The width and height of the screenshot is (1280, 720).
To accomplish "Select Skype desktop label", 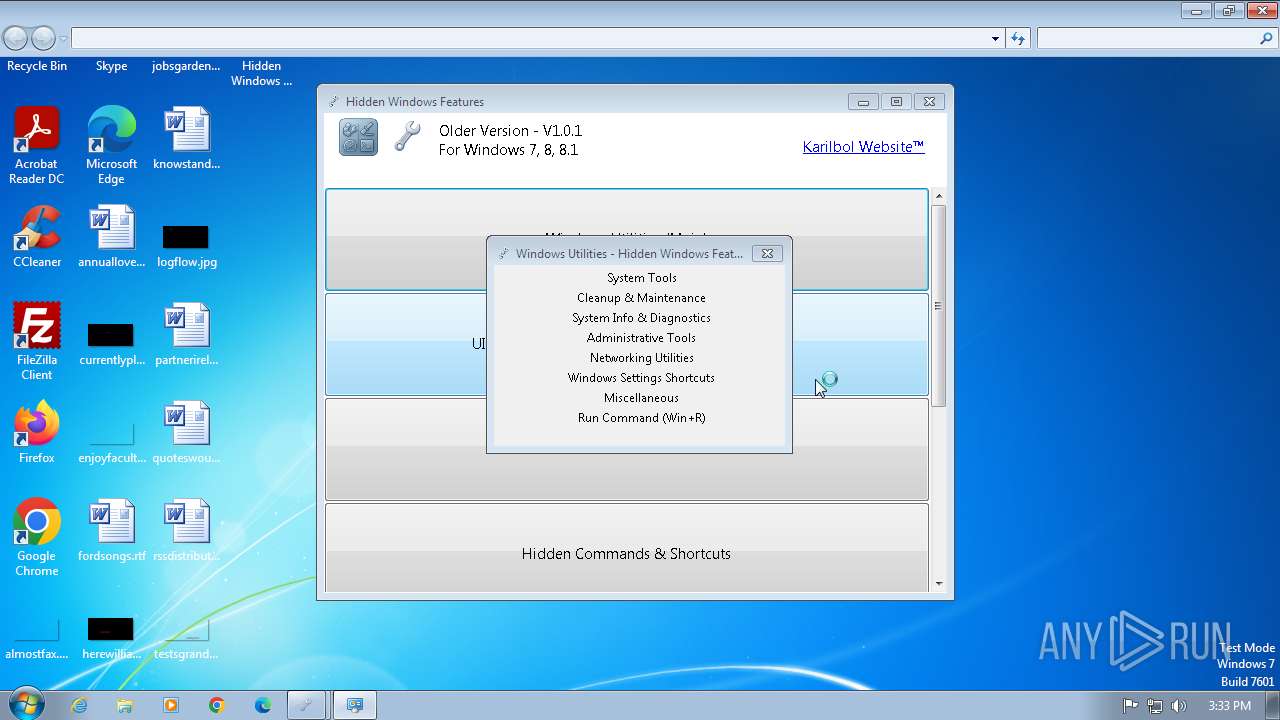I will point(111,66).
